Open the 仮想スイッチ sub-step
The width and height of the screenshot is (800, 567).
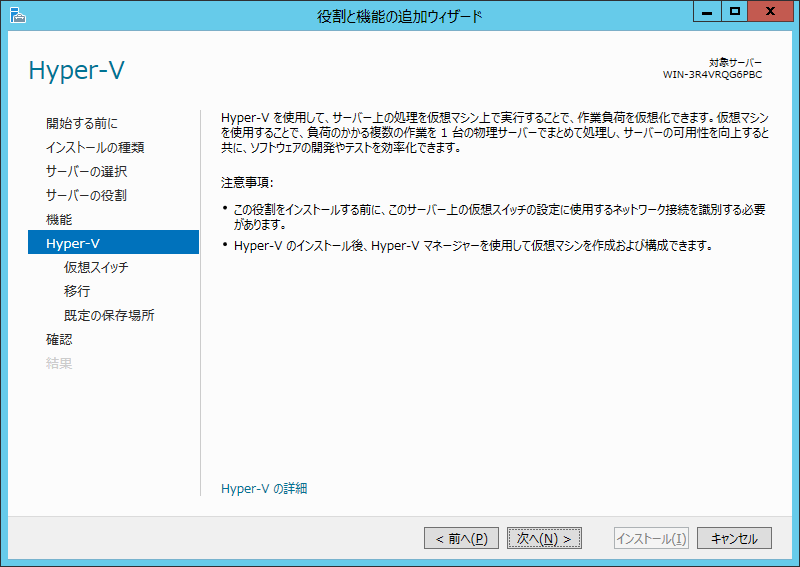[96, 267]
